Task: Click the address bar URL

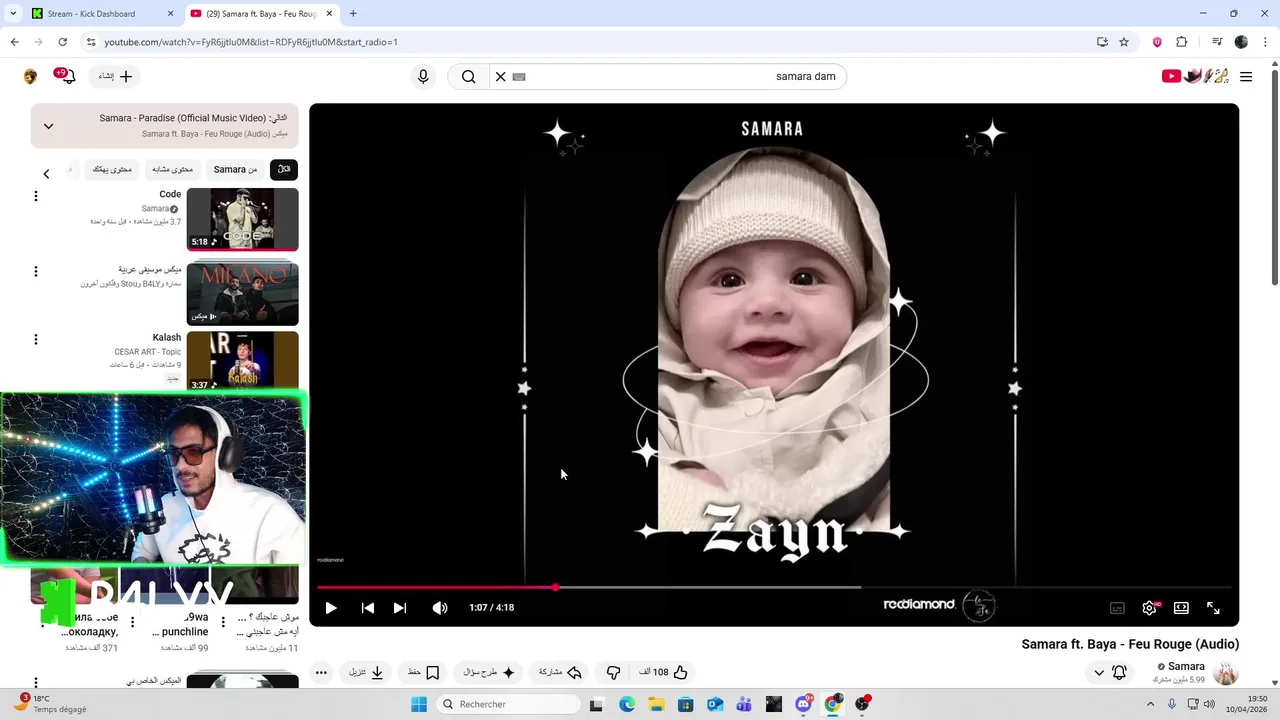Action: [251, 42]
